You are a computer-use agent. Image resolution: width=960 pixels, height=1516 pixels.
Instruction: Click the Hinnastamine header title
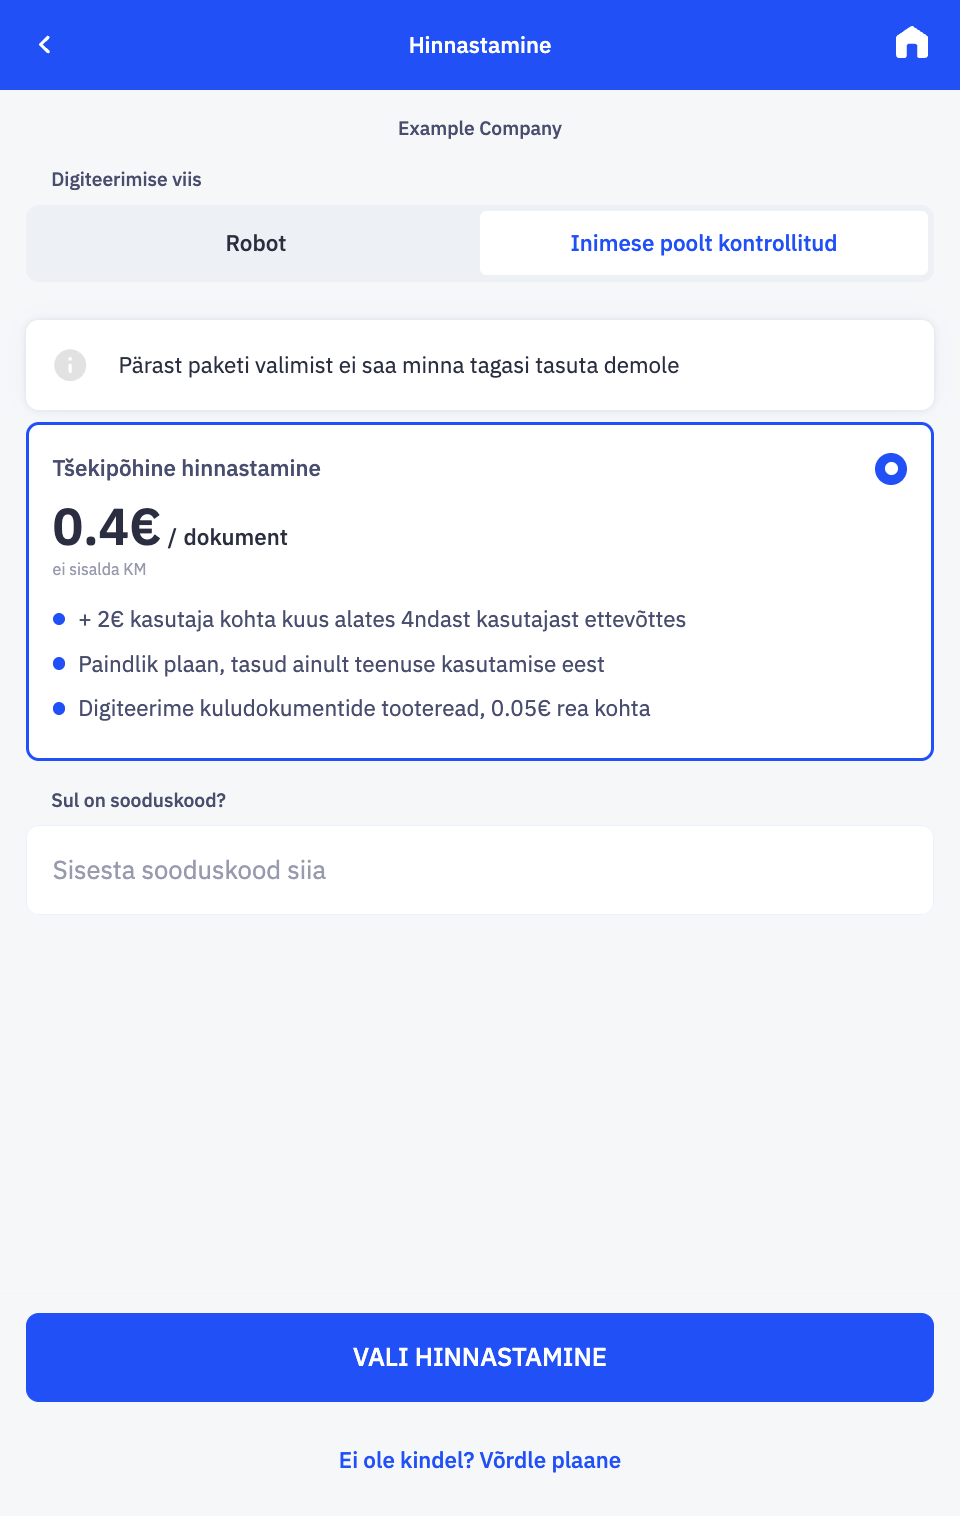click(480, 45)
